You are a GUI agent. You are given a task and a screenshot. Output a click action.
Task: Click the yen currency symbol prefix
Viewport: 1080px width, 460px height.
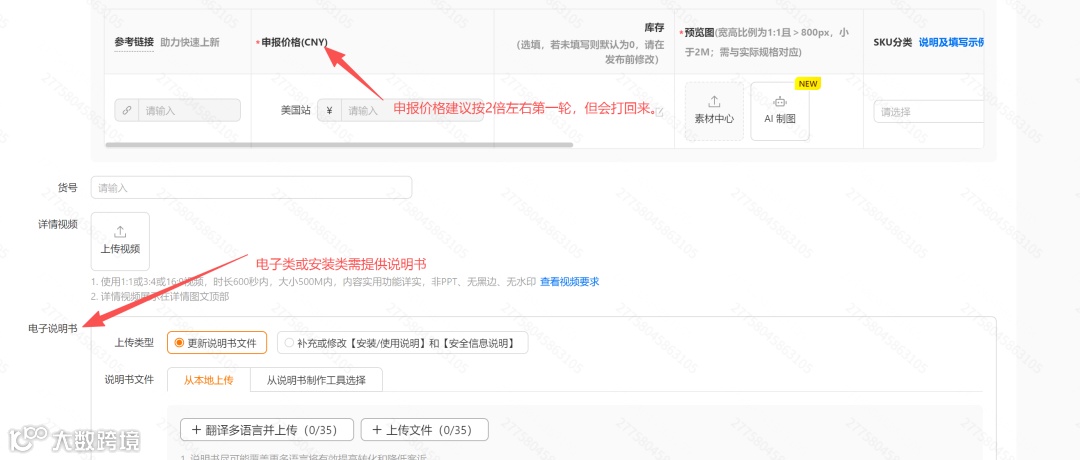[329, 110]
